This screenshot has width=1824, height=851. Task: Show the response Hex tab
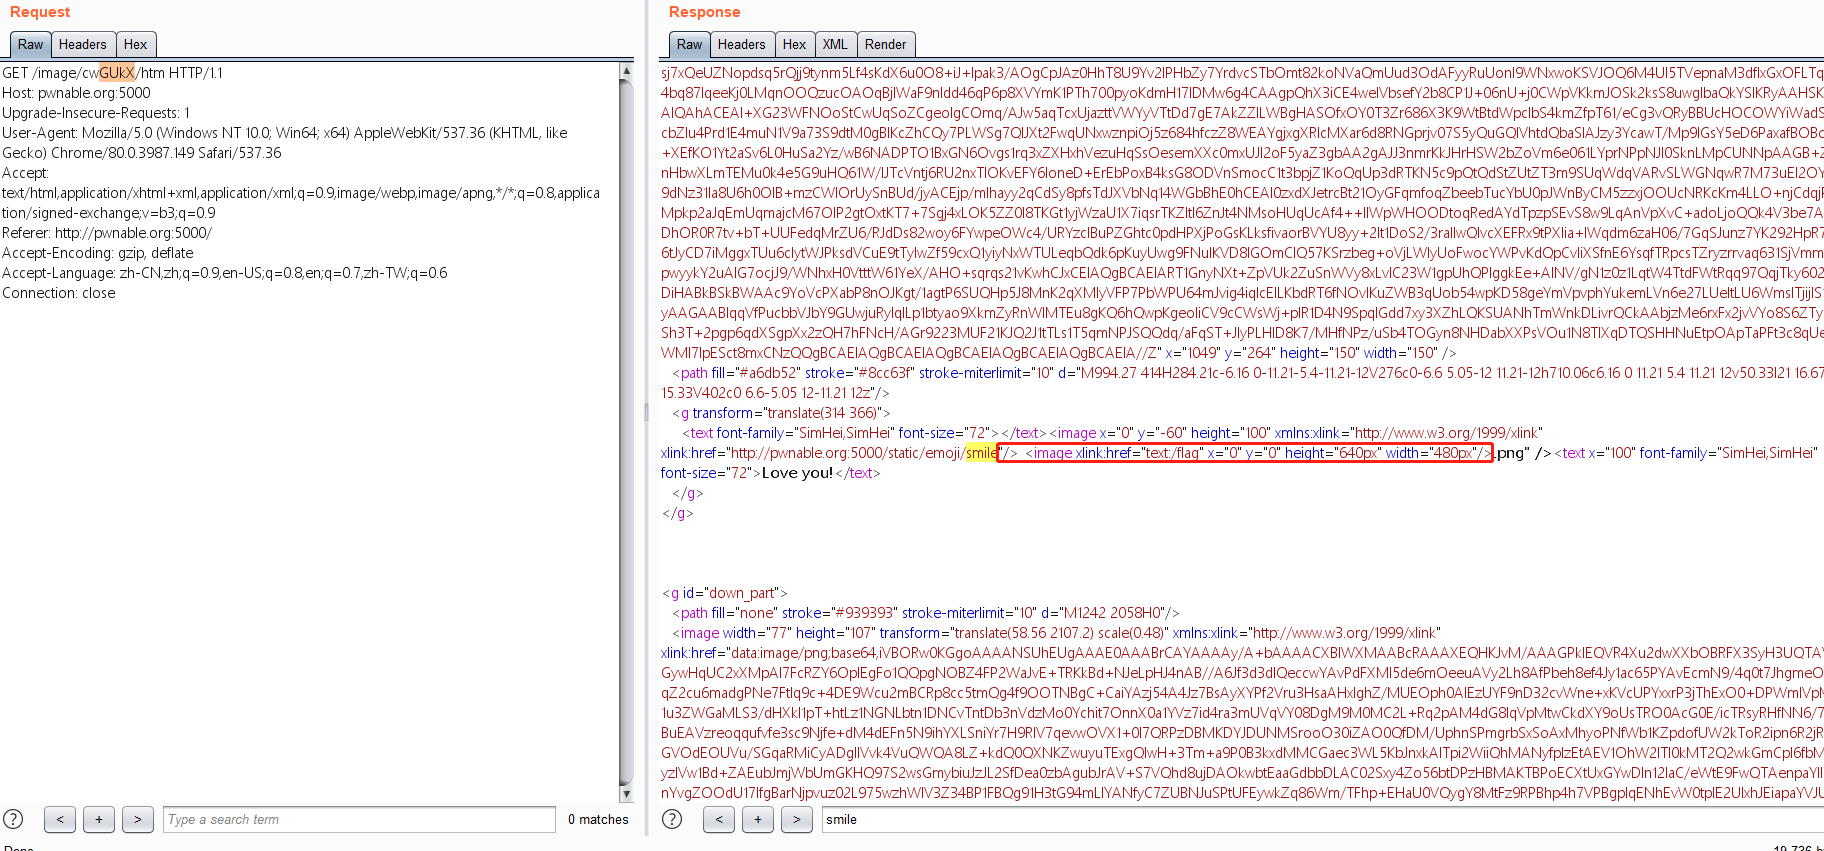coord(794,44)
